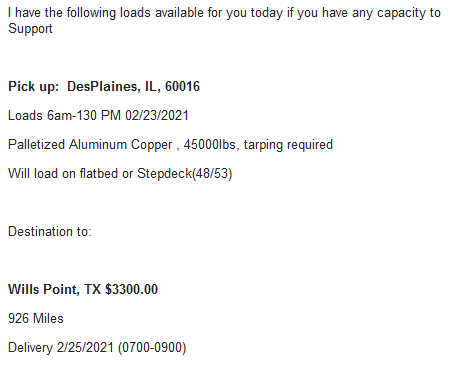Viewport: 473px width, 369px height.
Task: Click the 'Wills Point, TX' destination
Action: pyautogui.click(x=54, y=289)
